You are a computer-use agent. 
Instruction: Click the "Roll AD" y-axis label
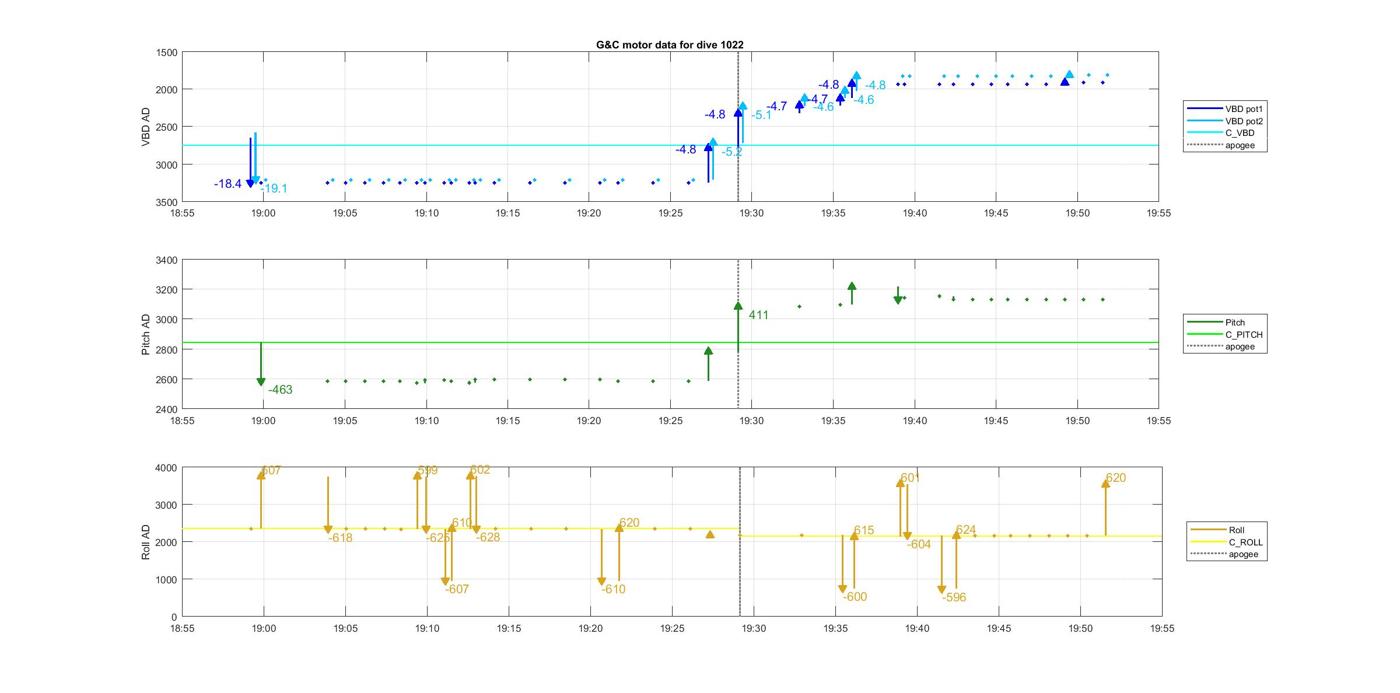click(x=146, y=542)
